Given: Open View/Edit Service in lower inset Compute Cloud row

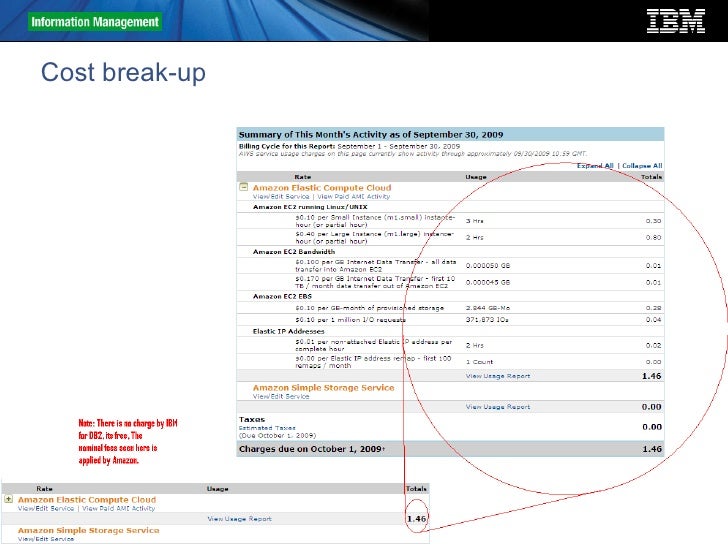Looking at the screenshot, I should tap(46, 508).
